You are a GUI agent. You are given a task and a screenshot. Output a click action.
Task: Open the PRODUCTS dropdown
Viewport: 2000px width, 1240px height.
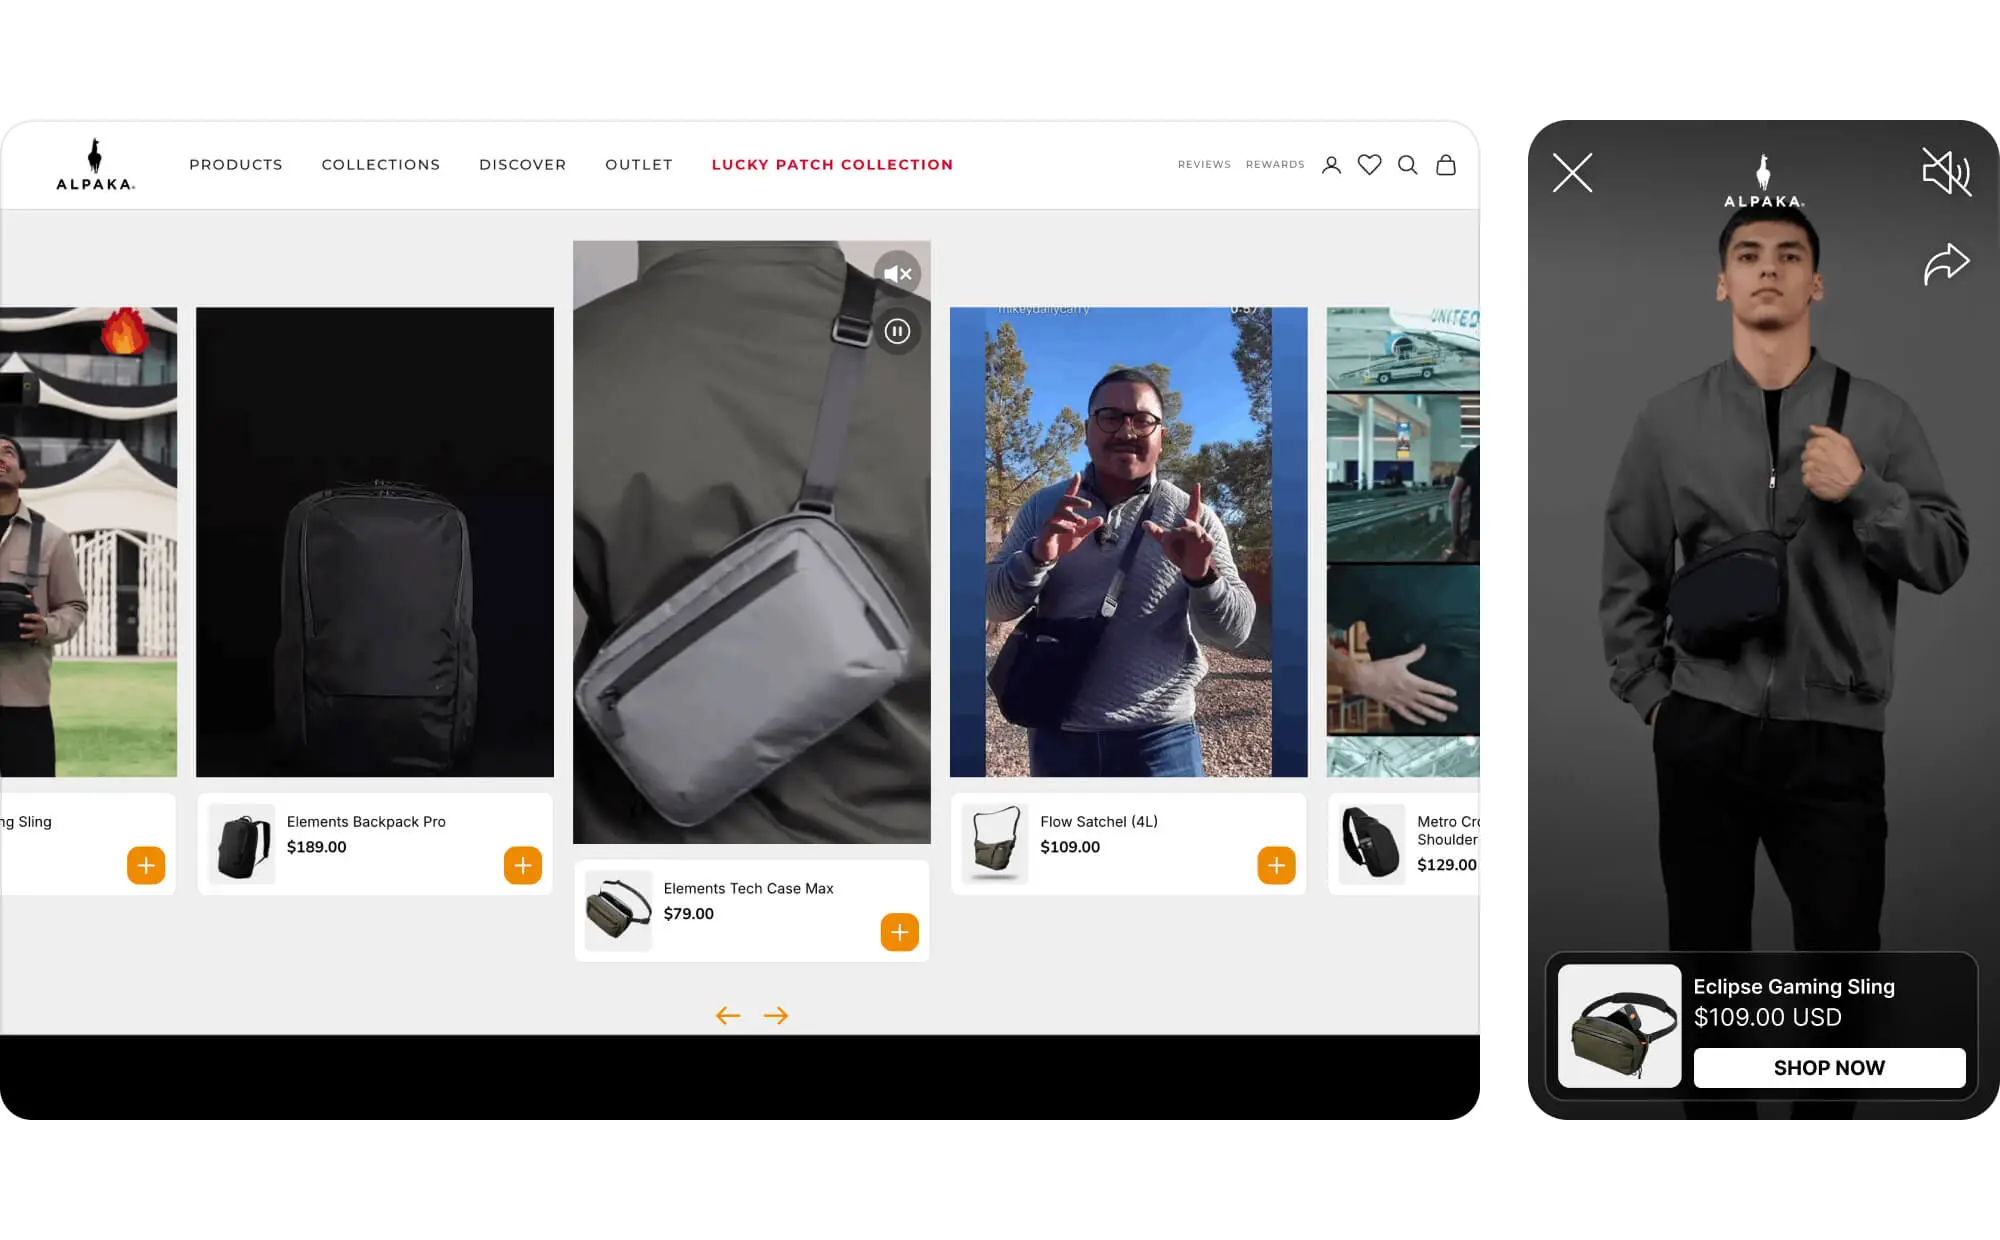(235, 164)
